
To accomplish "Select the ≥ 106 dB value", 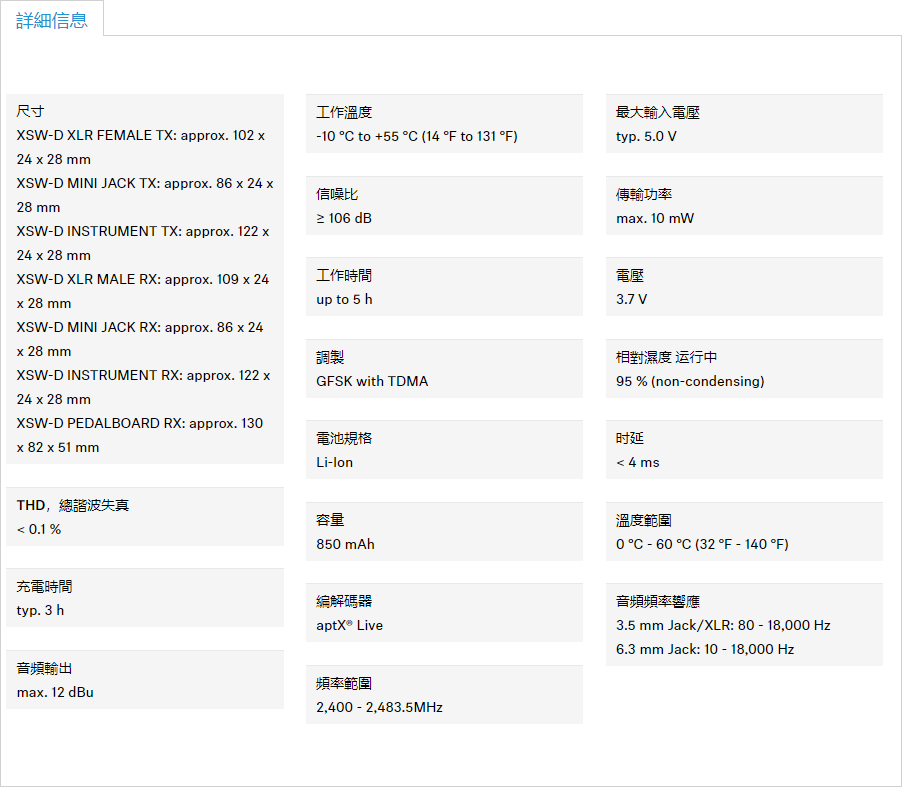I will (x=344, y=218).
